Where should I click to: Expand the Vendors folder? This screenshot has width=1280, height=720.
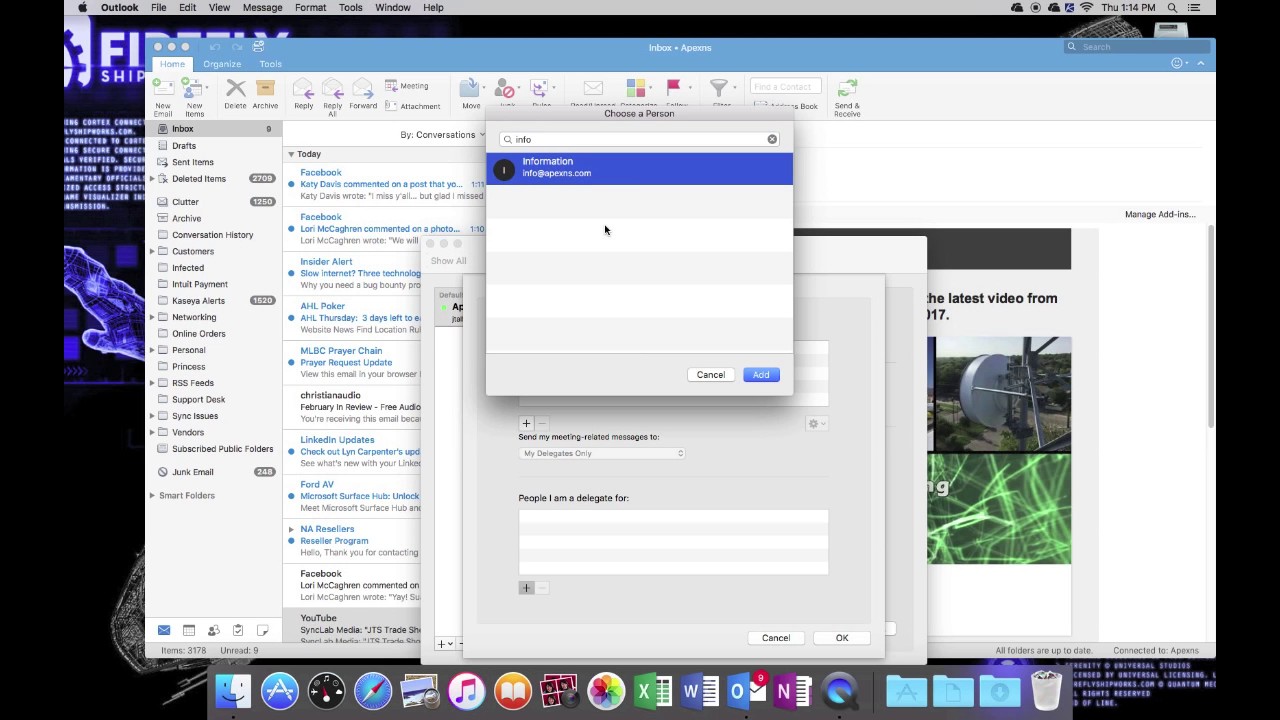152,432
